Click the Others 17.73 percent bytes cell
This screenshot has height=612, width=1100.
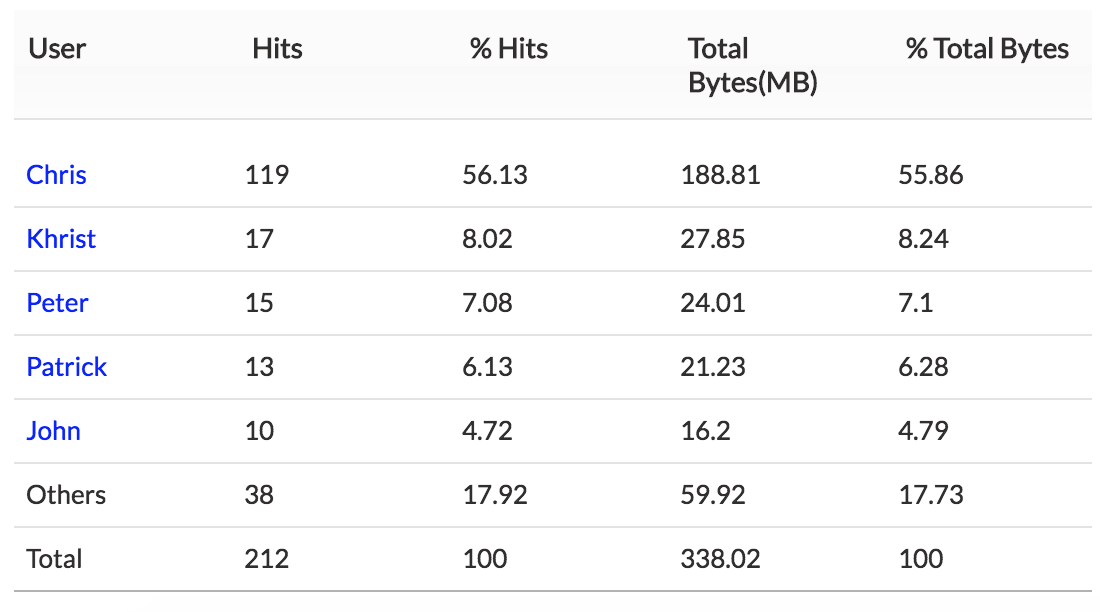click(931, 495)
